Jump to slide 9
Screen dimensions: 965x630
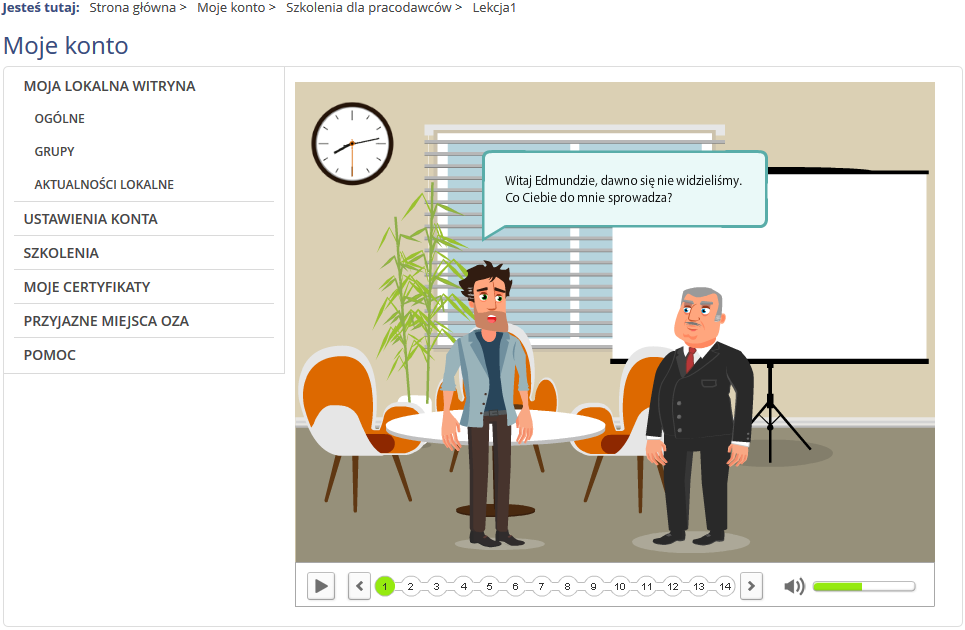[x=593, y=586]
